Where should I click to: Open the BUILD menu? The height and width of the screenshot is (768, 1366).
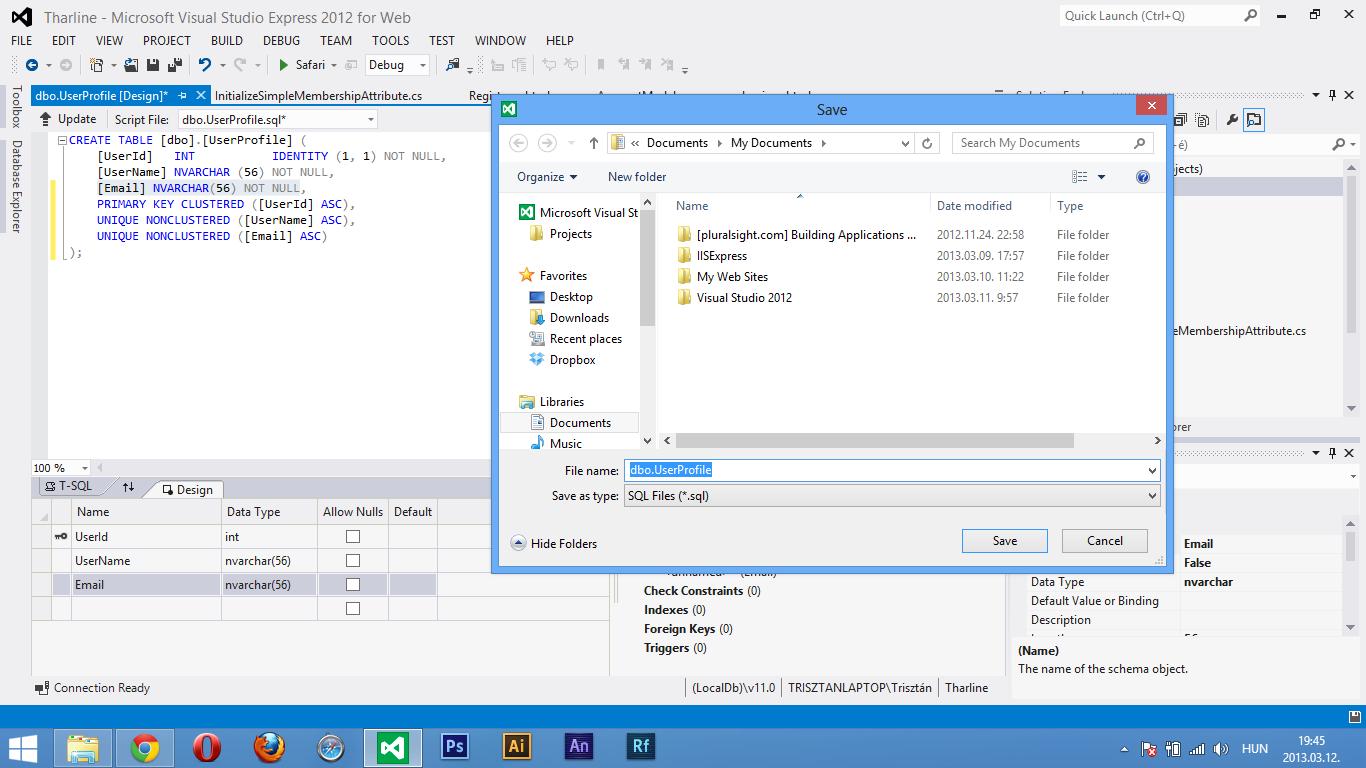click(x=227, y=41)
